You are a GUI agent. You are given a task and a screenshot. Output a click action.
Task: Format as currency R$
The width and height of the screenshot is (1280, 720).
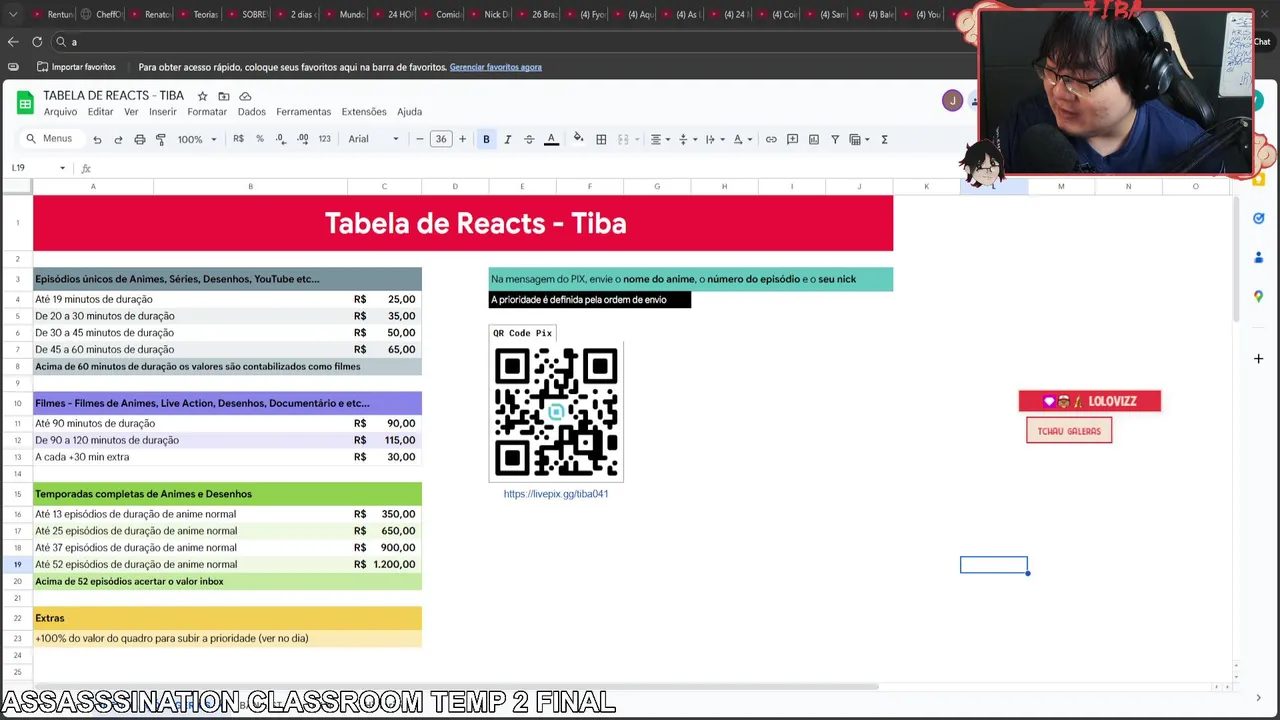coord(238,139)
